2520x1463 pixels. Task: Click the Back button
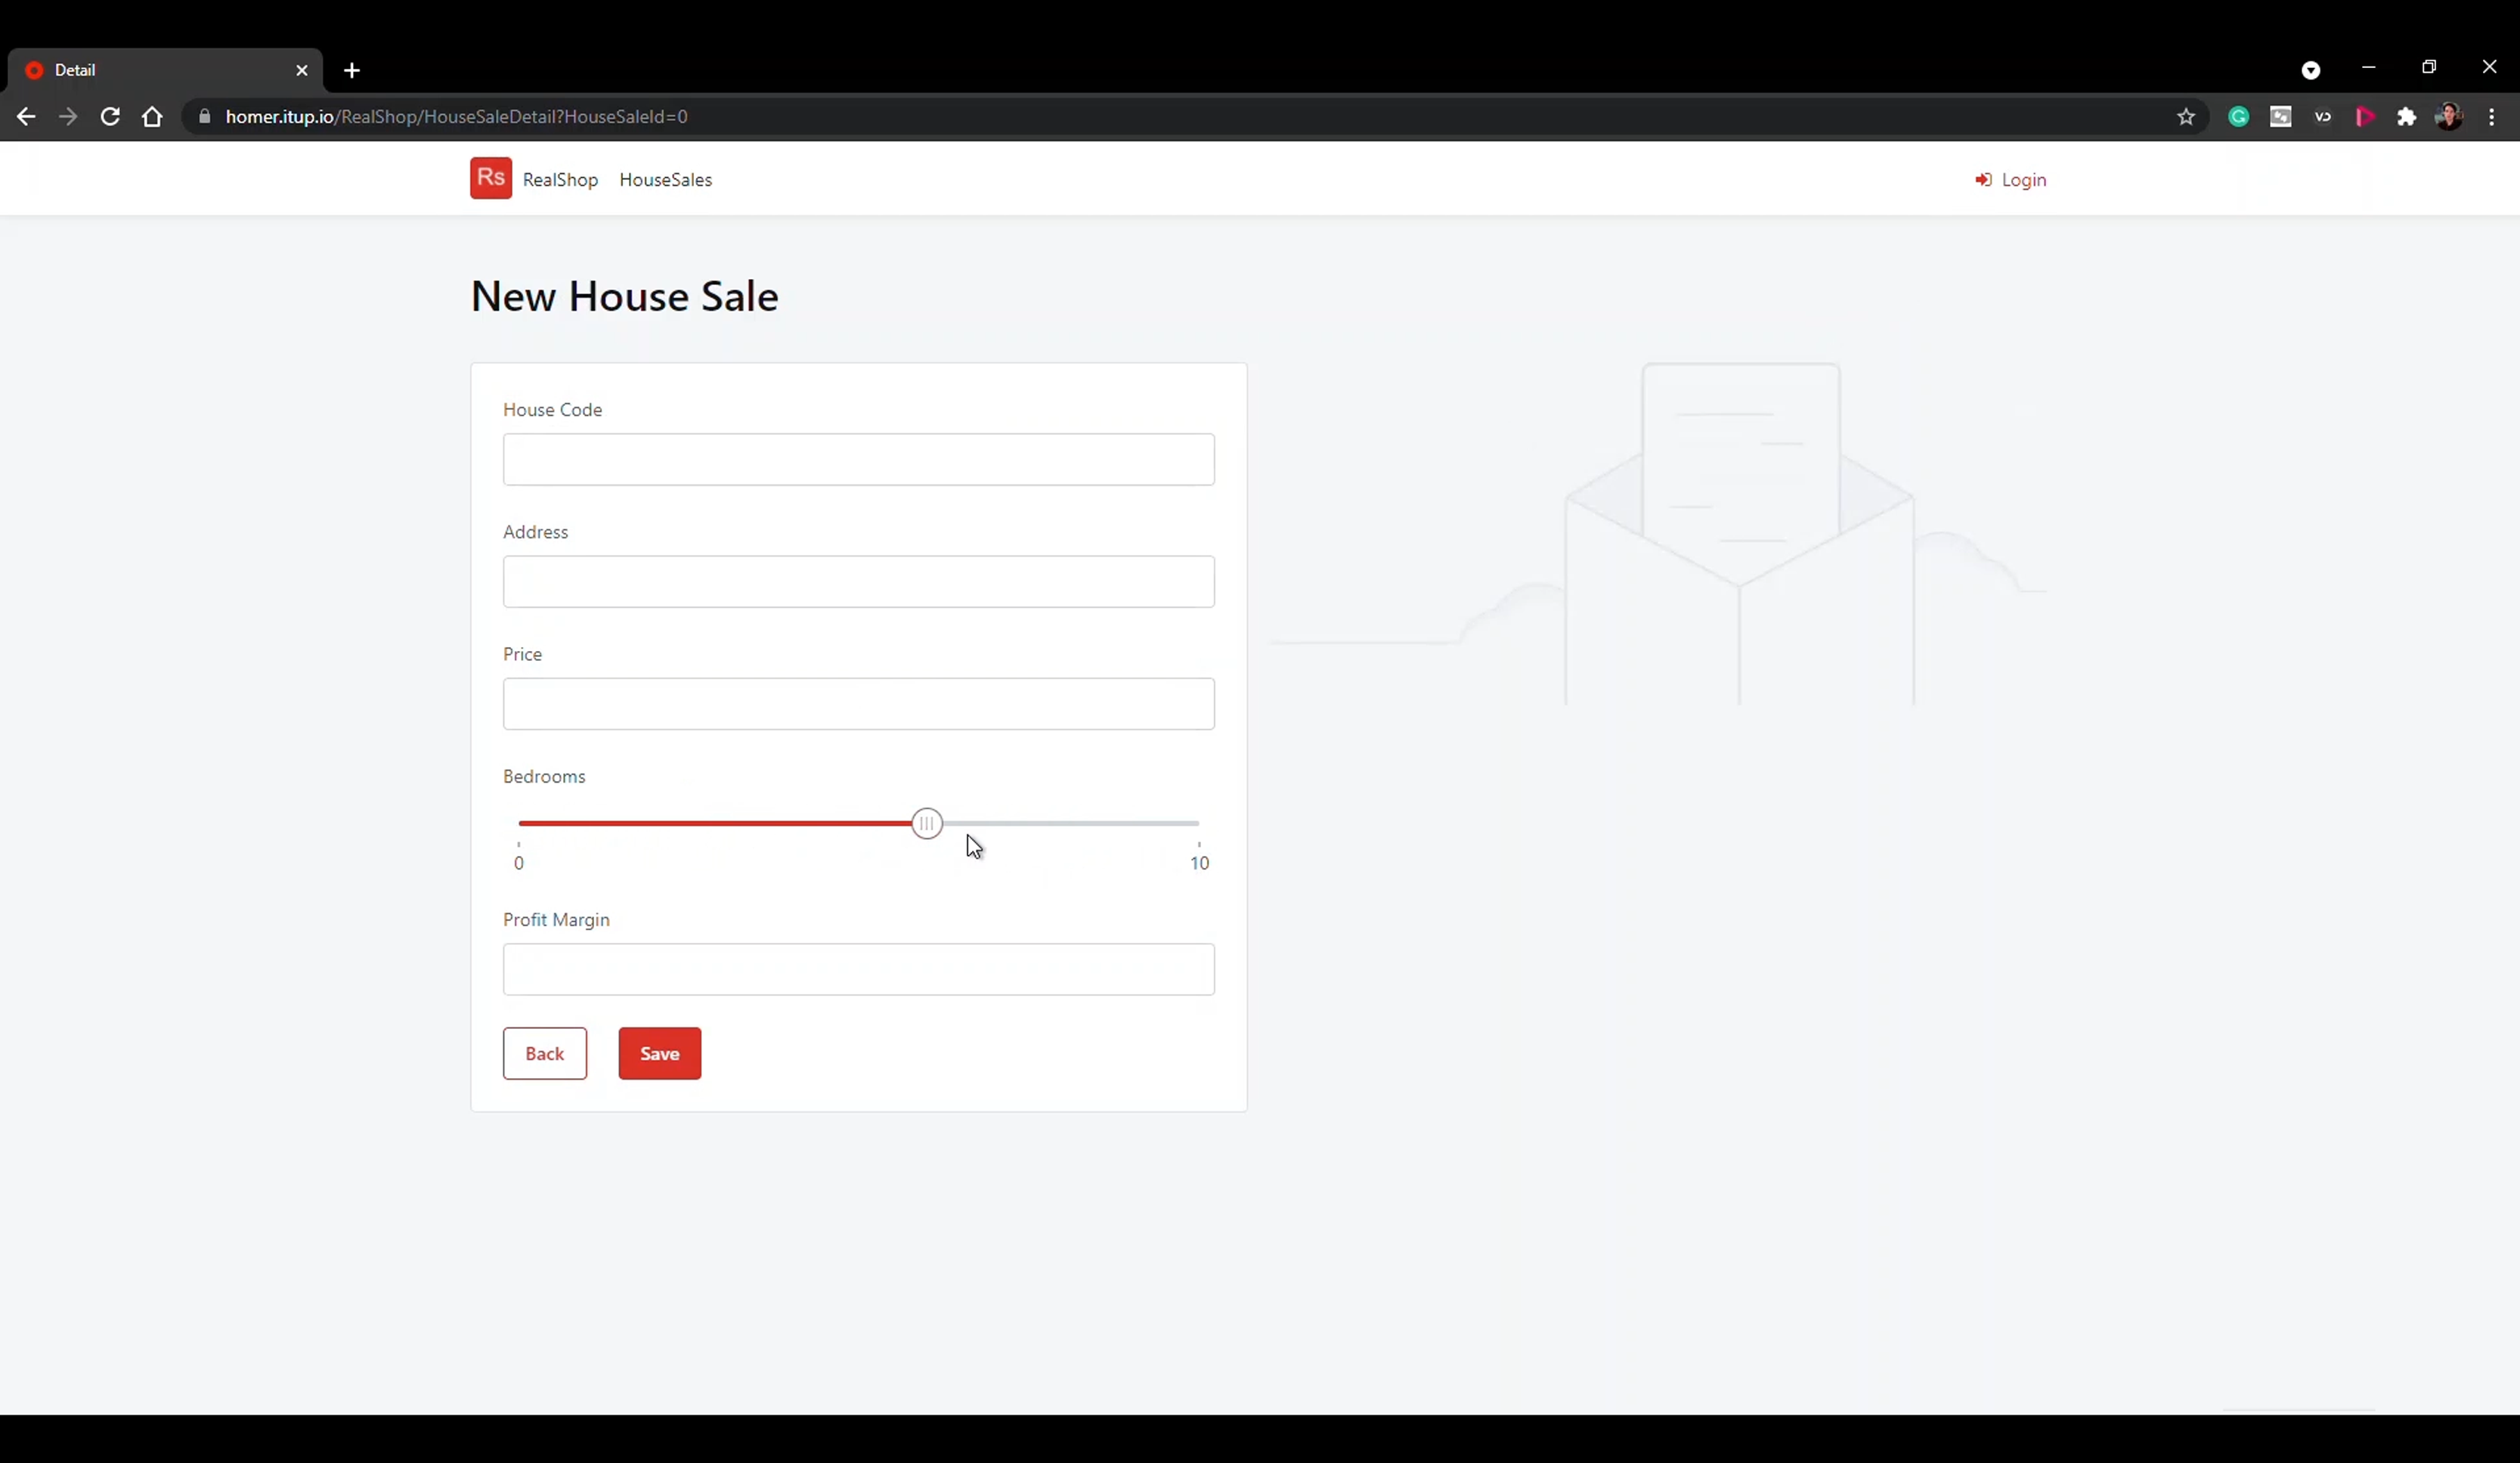point(545,1053)
